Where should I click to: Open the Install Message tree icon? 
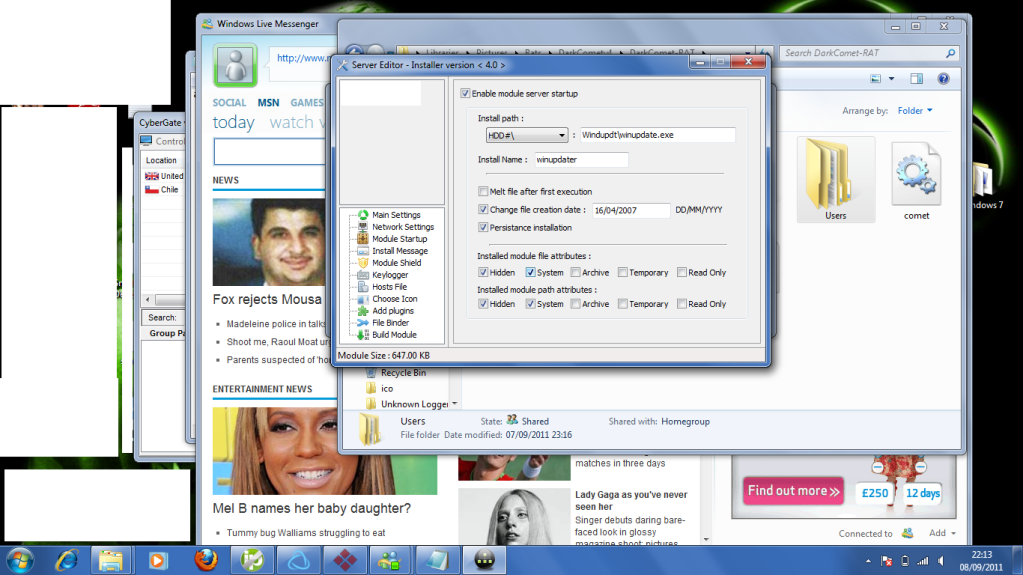click(x=363, y=251)
